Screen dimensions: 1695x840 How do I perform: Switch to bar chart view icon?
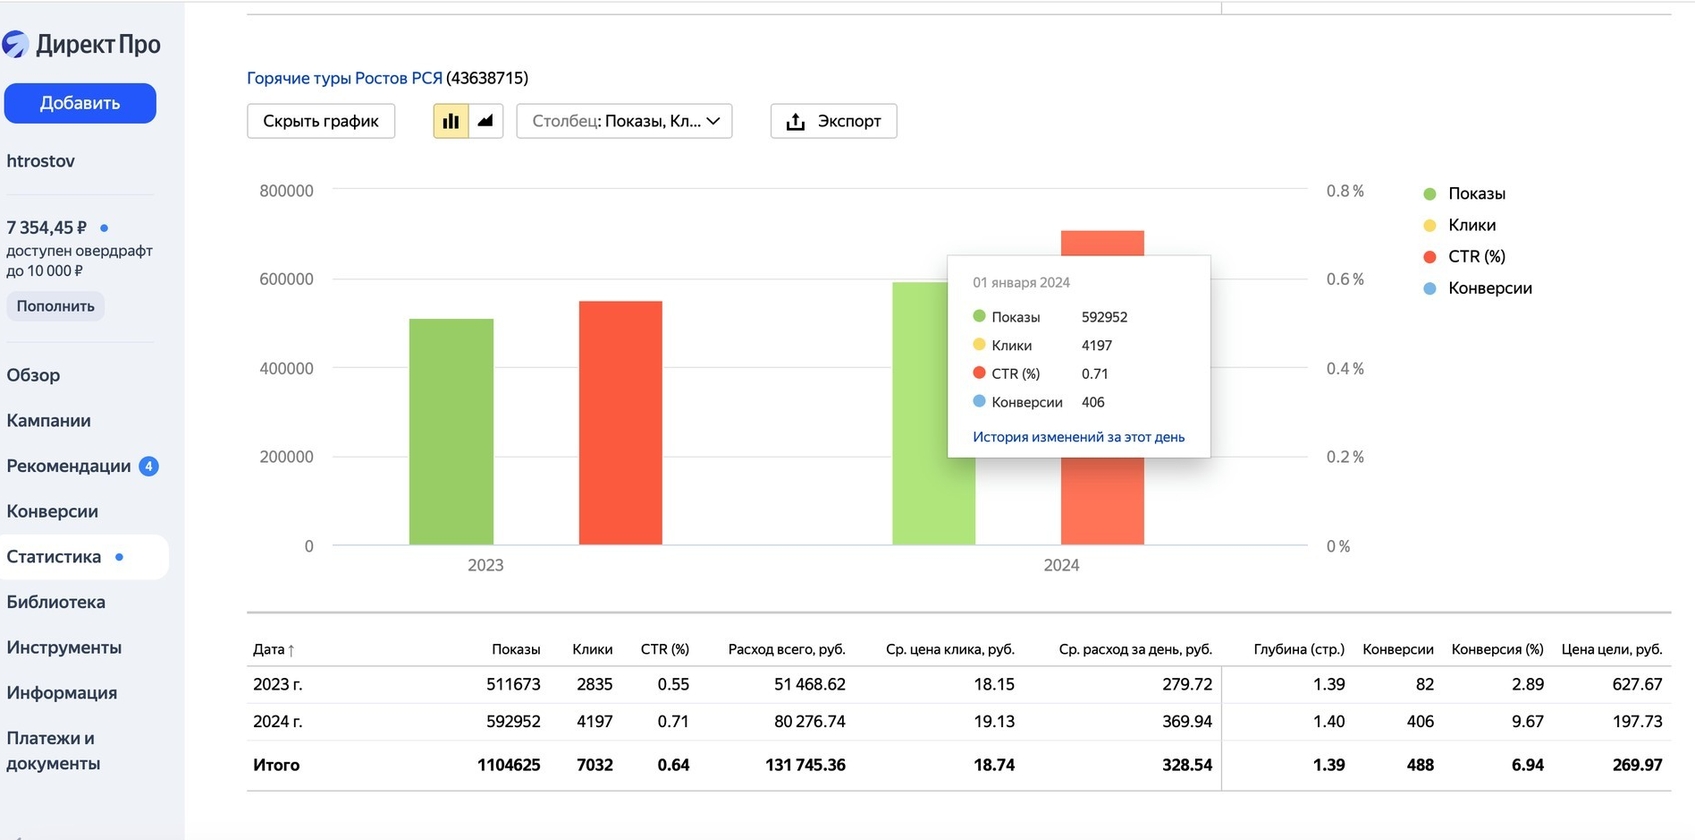point(451,121)
